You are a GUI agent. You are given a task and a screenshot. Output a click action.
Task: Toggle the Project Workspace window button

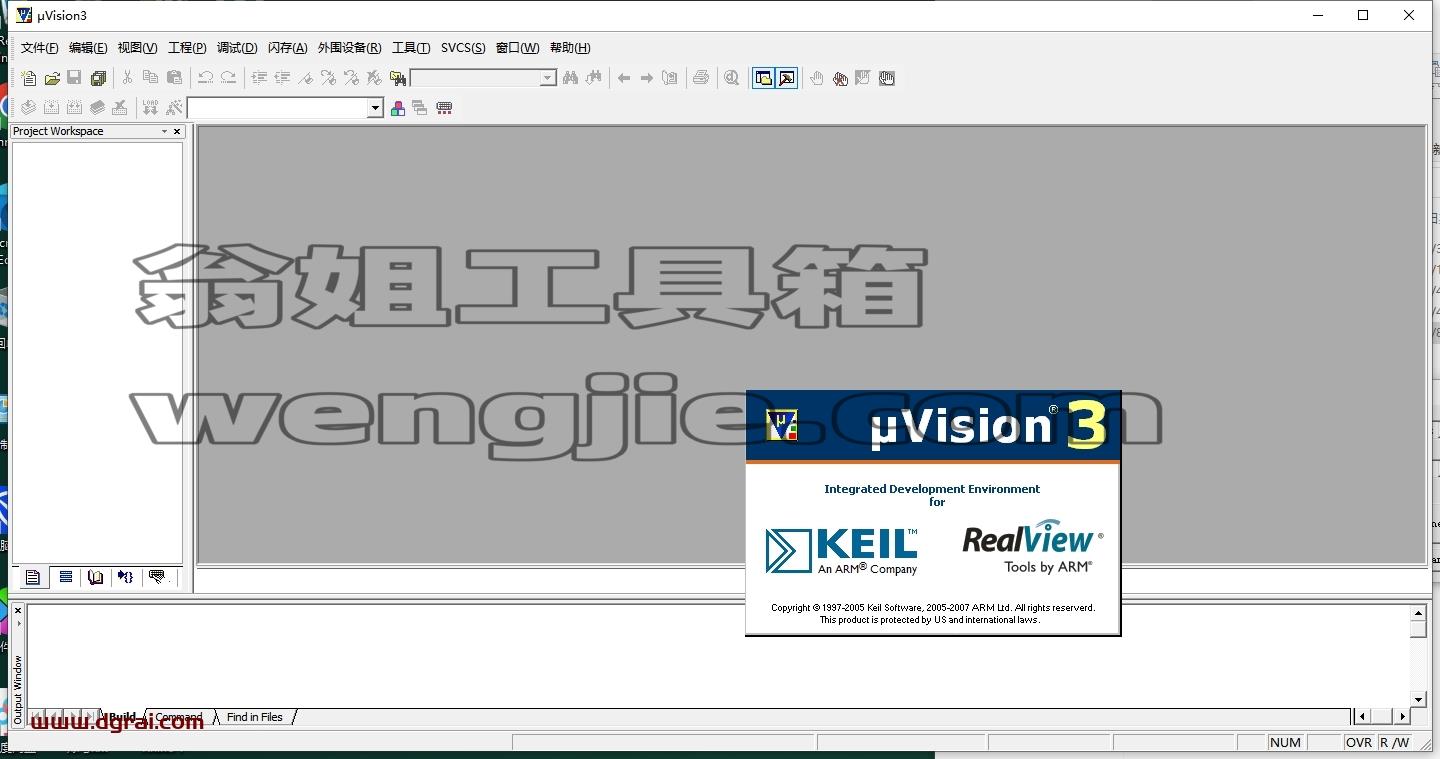tap(764, 78)
